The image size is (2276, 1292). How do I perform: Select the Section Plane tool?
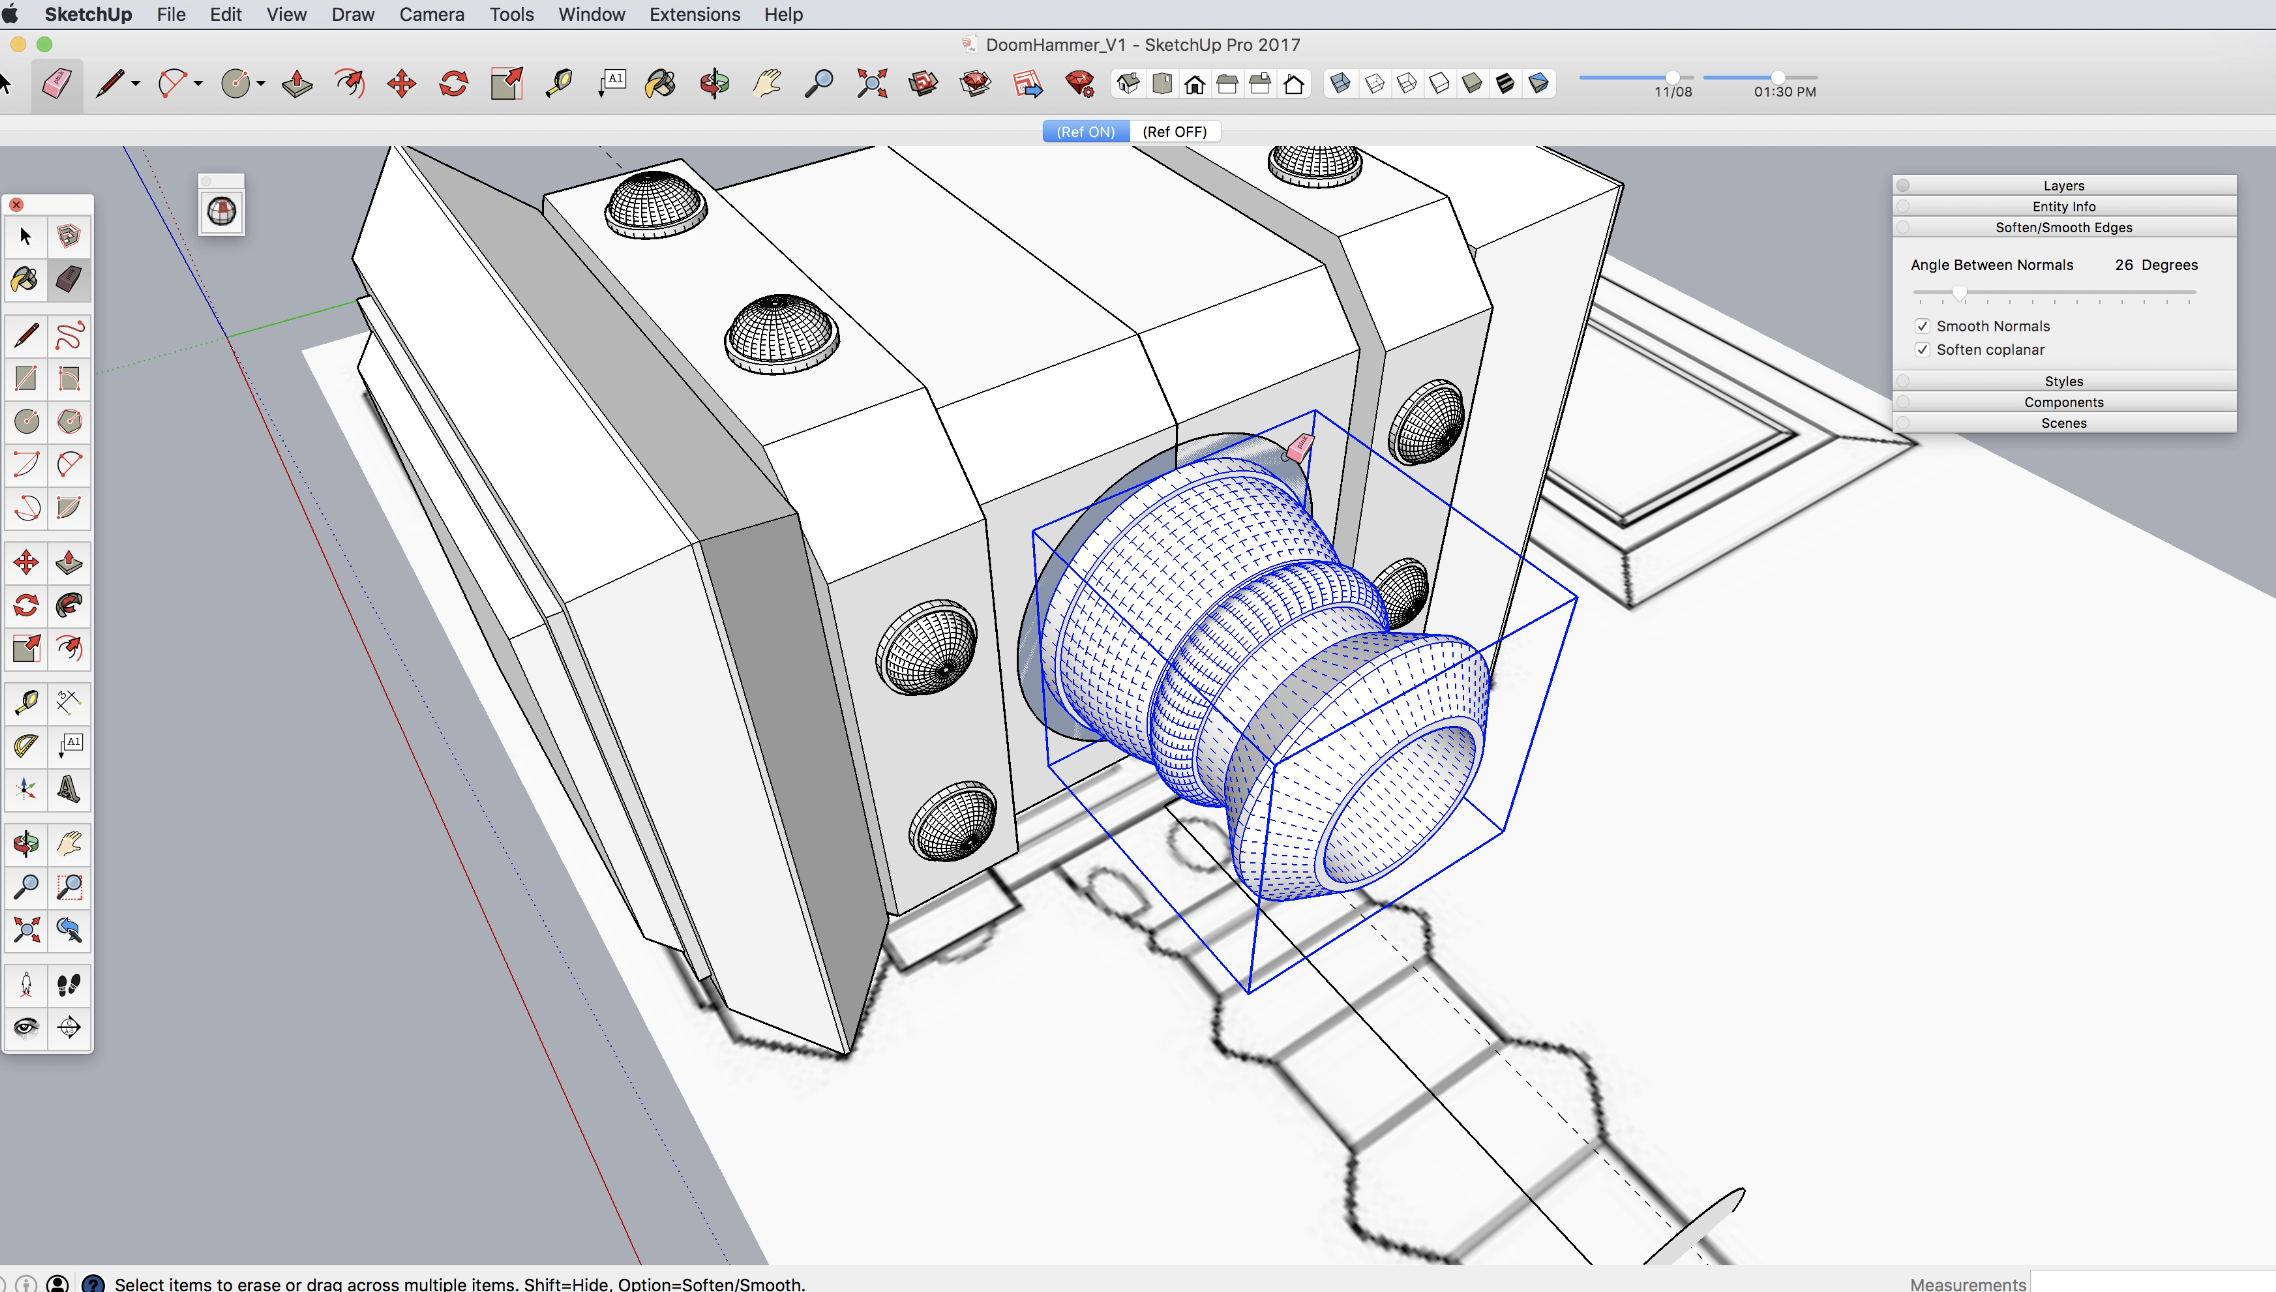point(69,1028)
